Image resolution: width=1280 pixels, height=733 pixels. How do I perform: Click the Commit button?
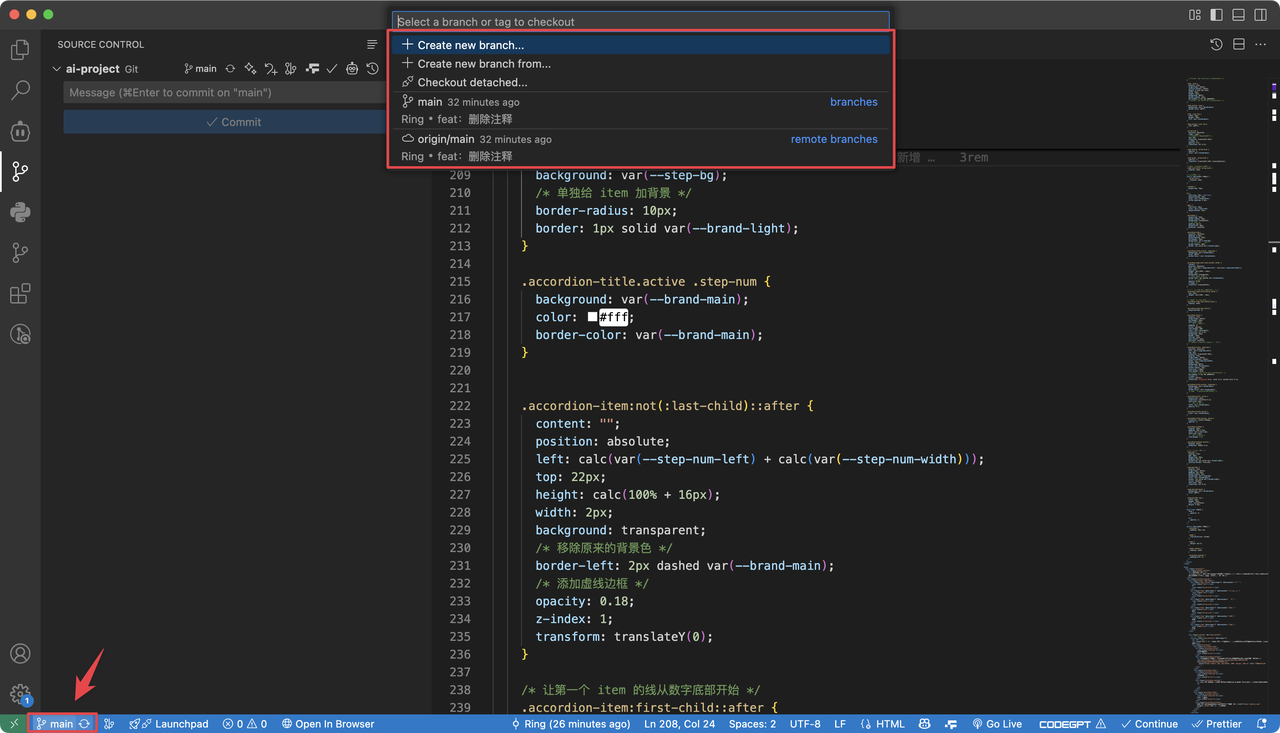coord(222,122)
